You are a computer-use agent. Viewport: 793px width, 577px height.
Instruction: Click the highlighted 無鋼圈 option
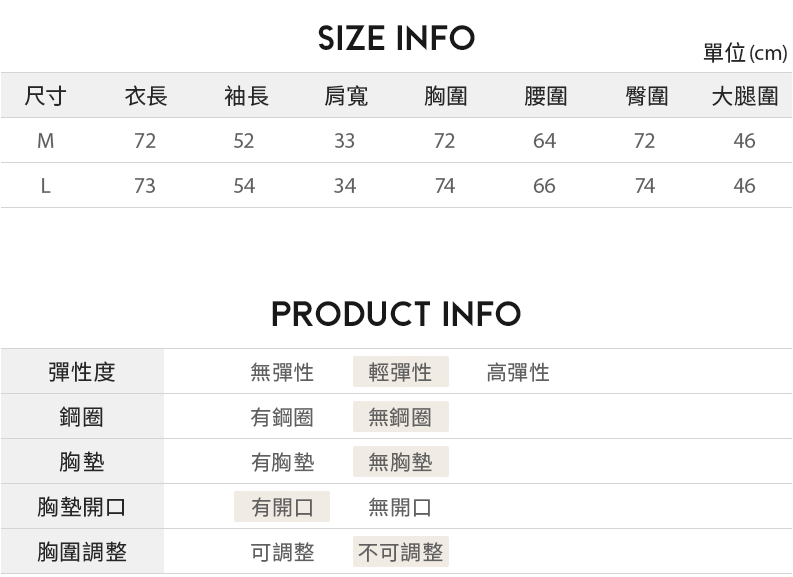point(400,418)
